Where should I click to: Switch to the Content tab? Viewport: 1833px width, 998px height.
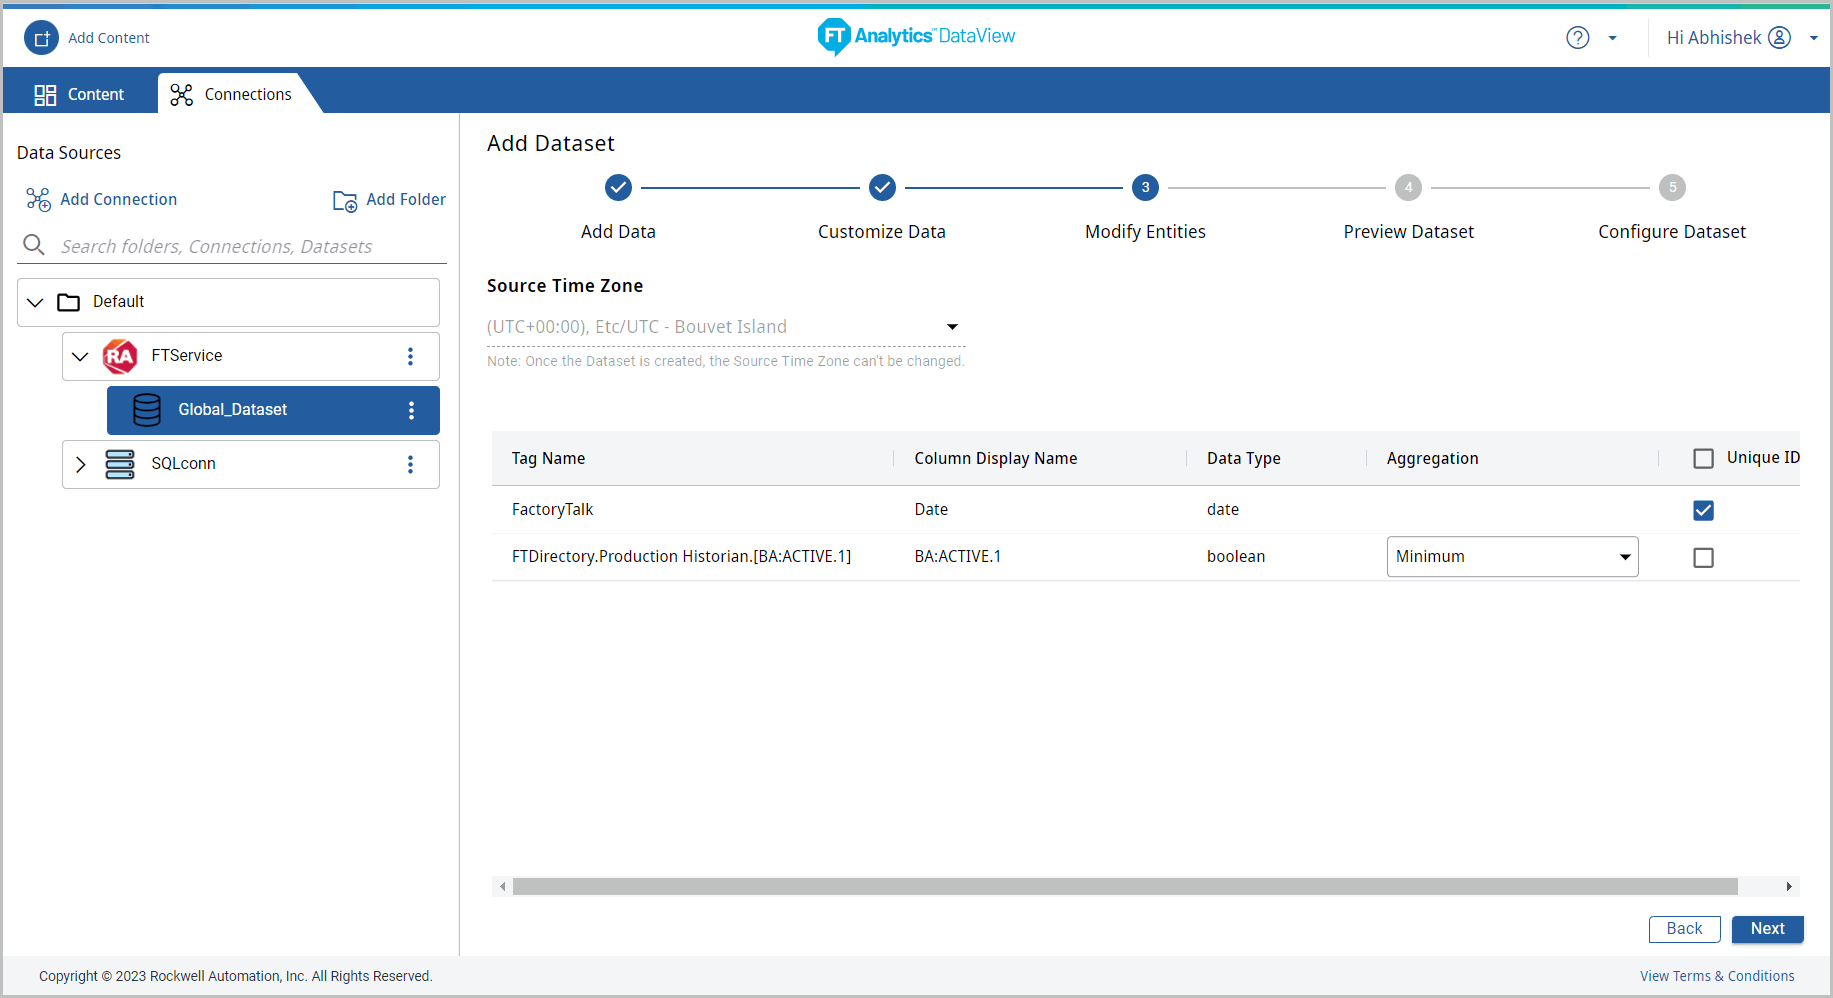tap(80, 94)
